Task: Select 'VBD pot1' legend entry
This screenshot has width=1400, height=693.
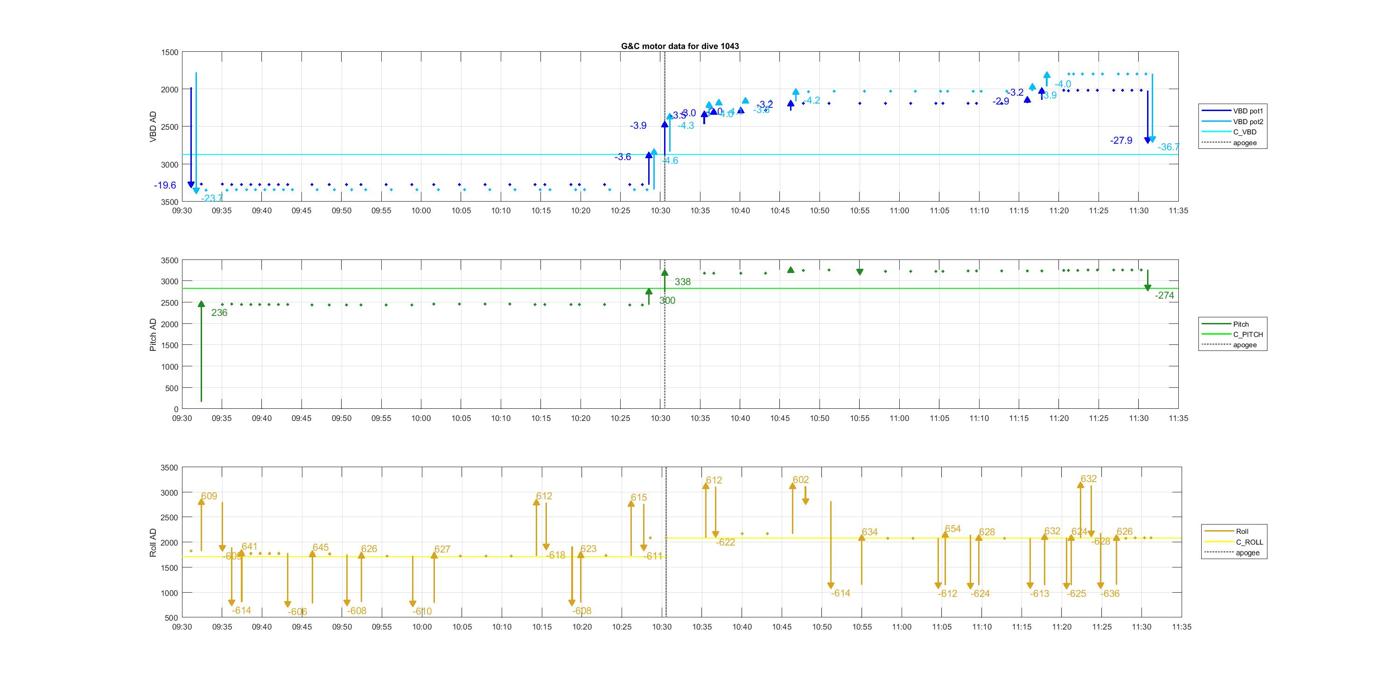Action: coord(1247,110)
